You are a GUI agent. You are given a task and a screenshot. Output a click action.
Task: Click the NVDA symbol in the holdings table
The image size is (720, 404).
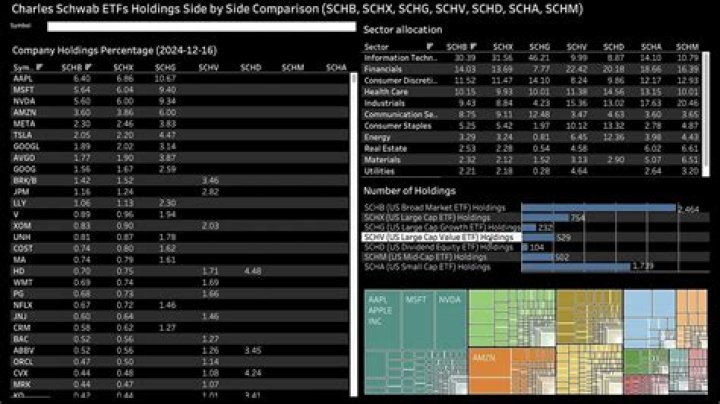(24, 101)
